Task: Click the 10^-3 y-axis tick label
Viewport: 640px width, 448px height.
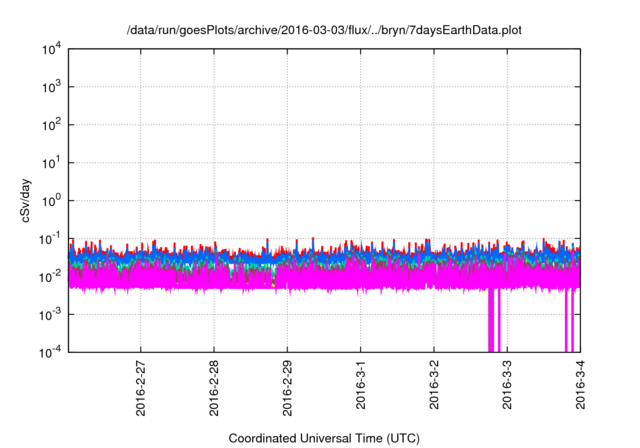Action: coord(50,315)
